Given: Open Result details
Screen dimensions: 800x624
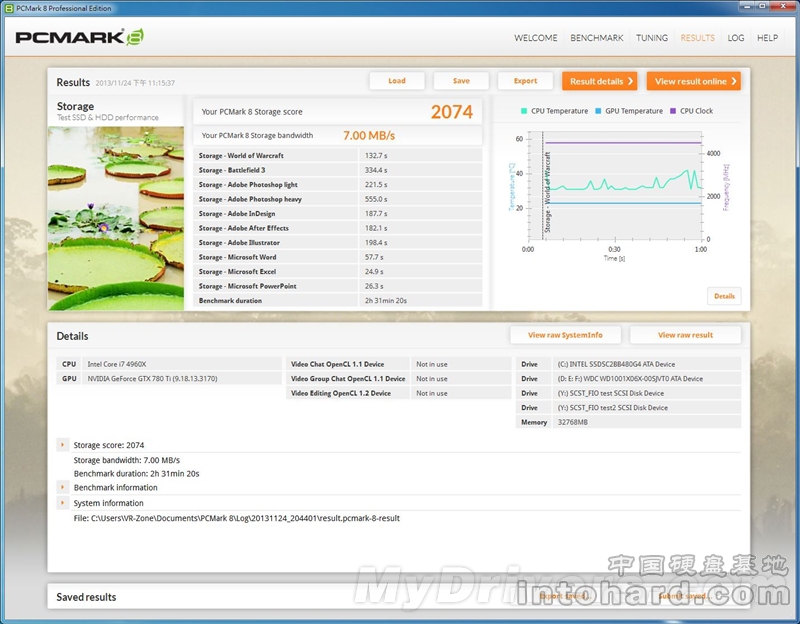Looking at the screenshot, I should coord(599,81).
